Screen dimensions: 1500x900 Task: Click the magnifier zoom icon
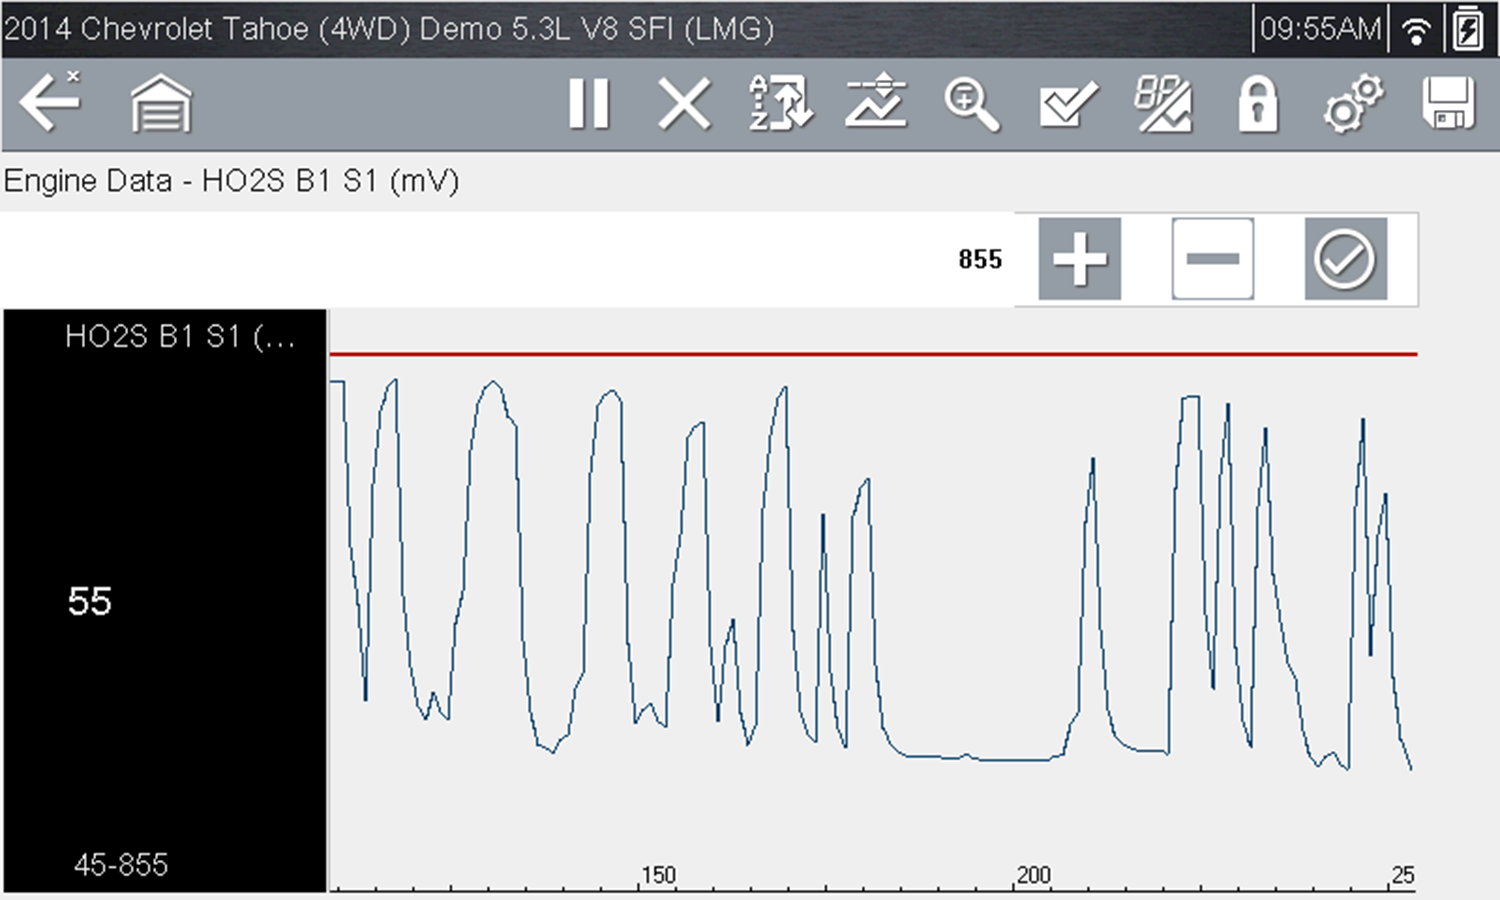tap(971, 104)
